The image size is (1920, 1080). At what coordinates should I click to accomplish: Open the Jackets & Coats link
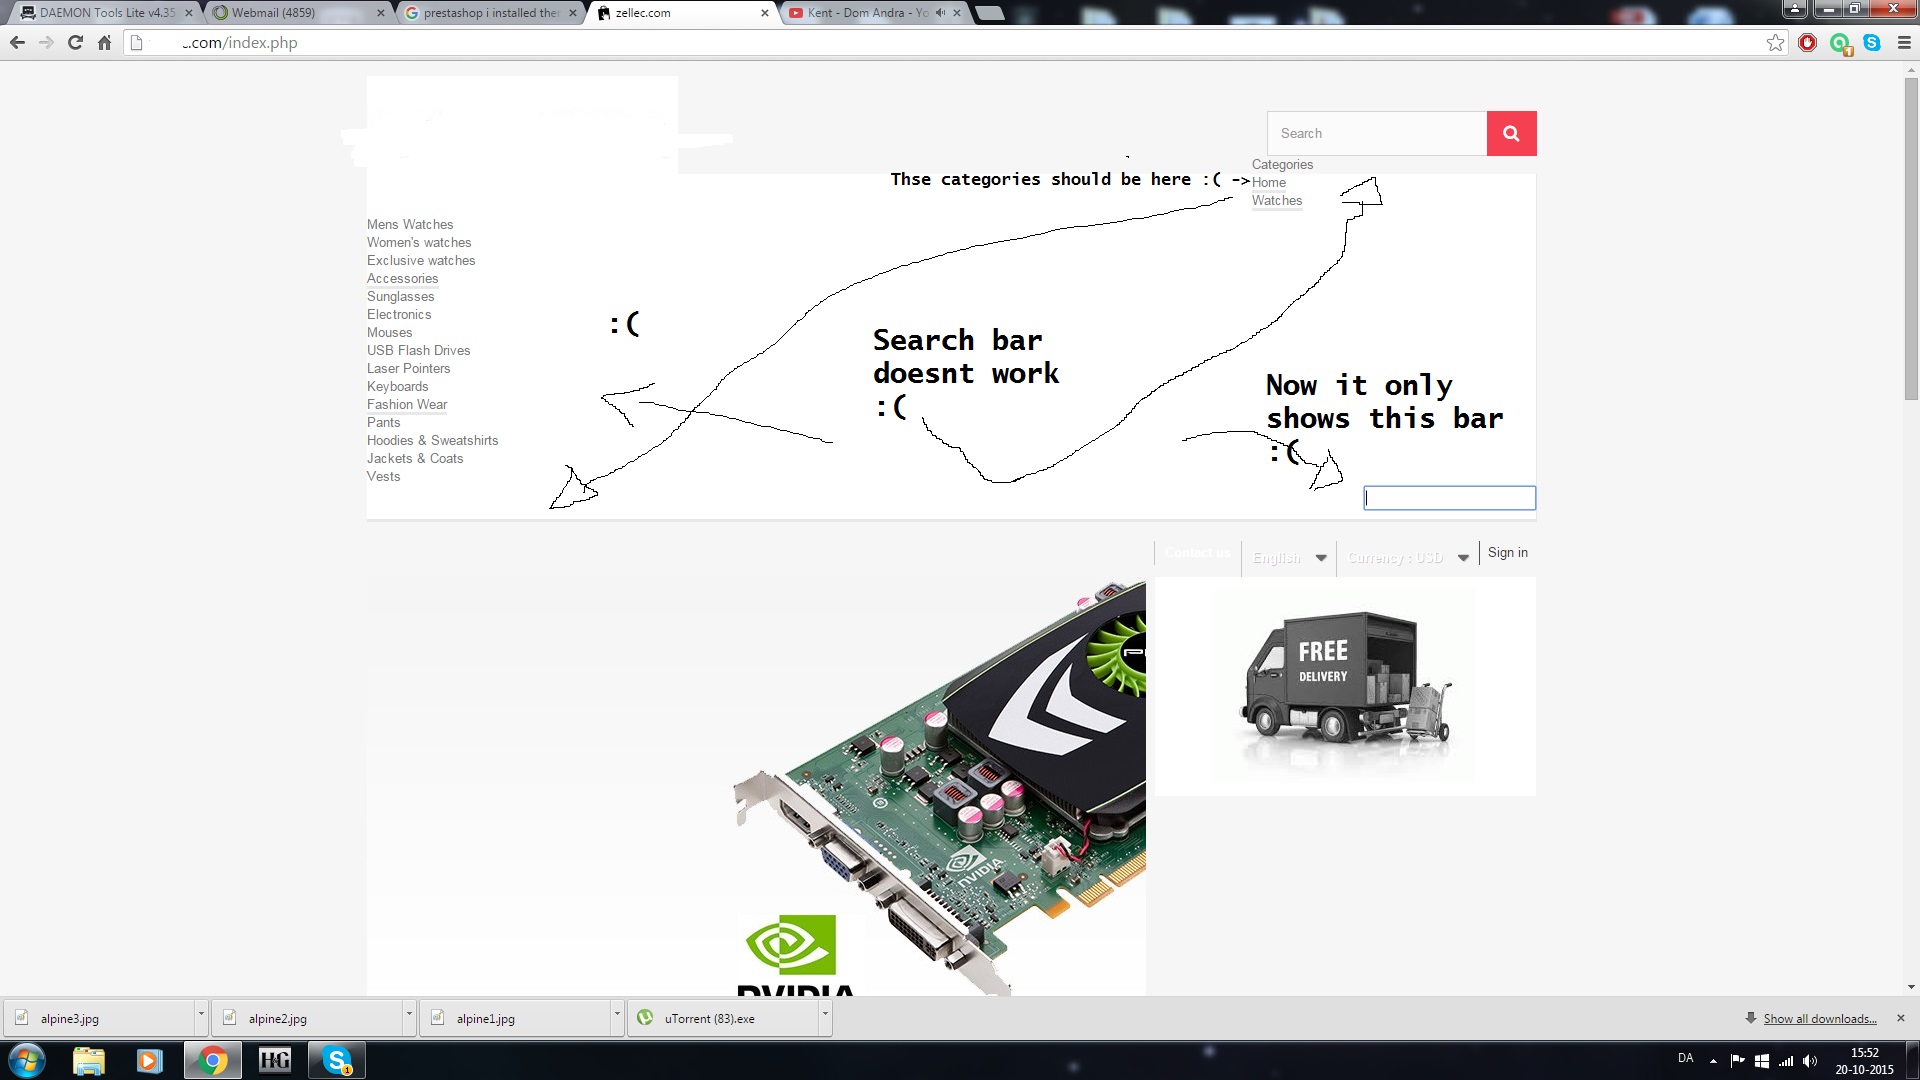(415, 458)
